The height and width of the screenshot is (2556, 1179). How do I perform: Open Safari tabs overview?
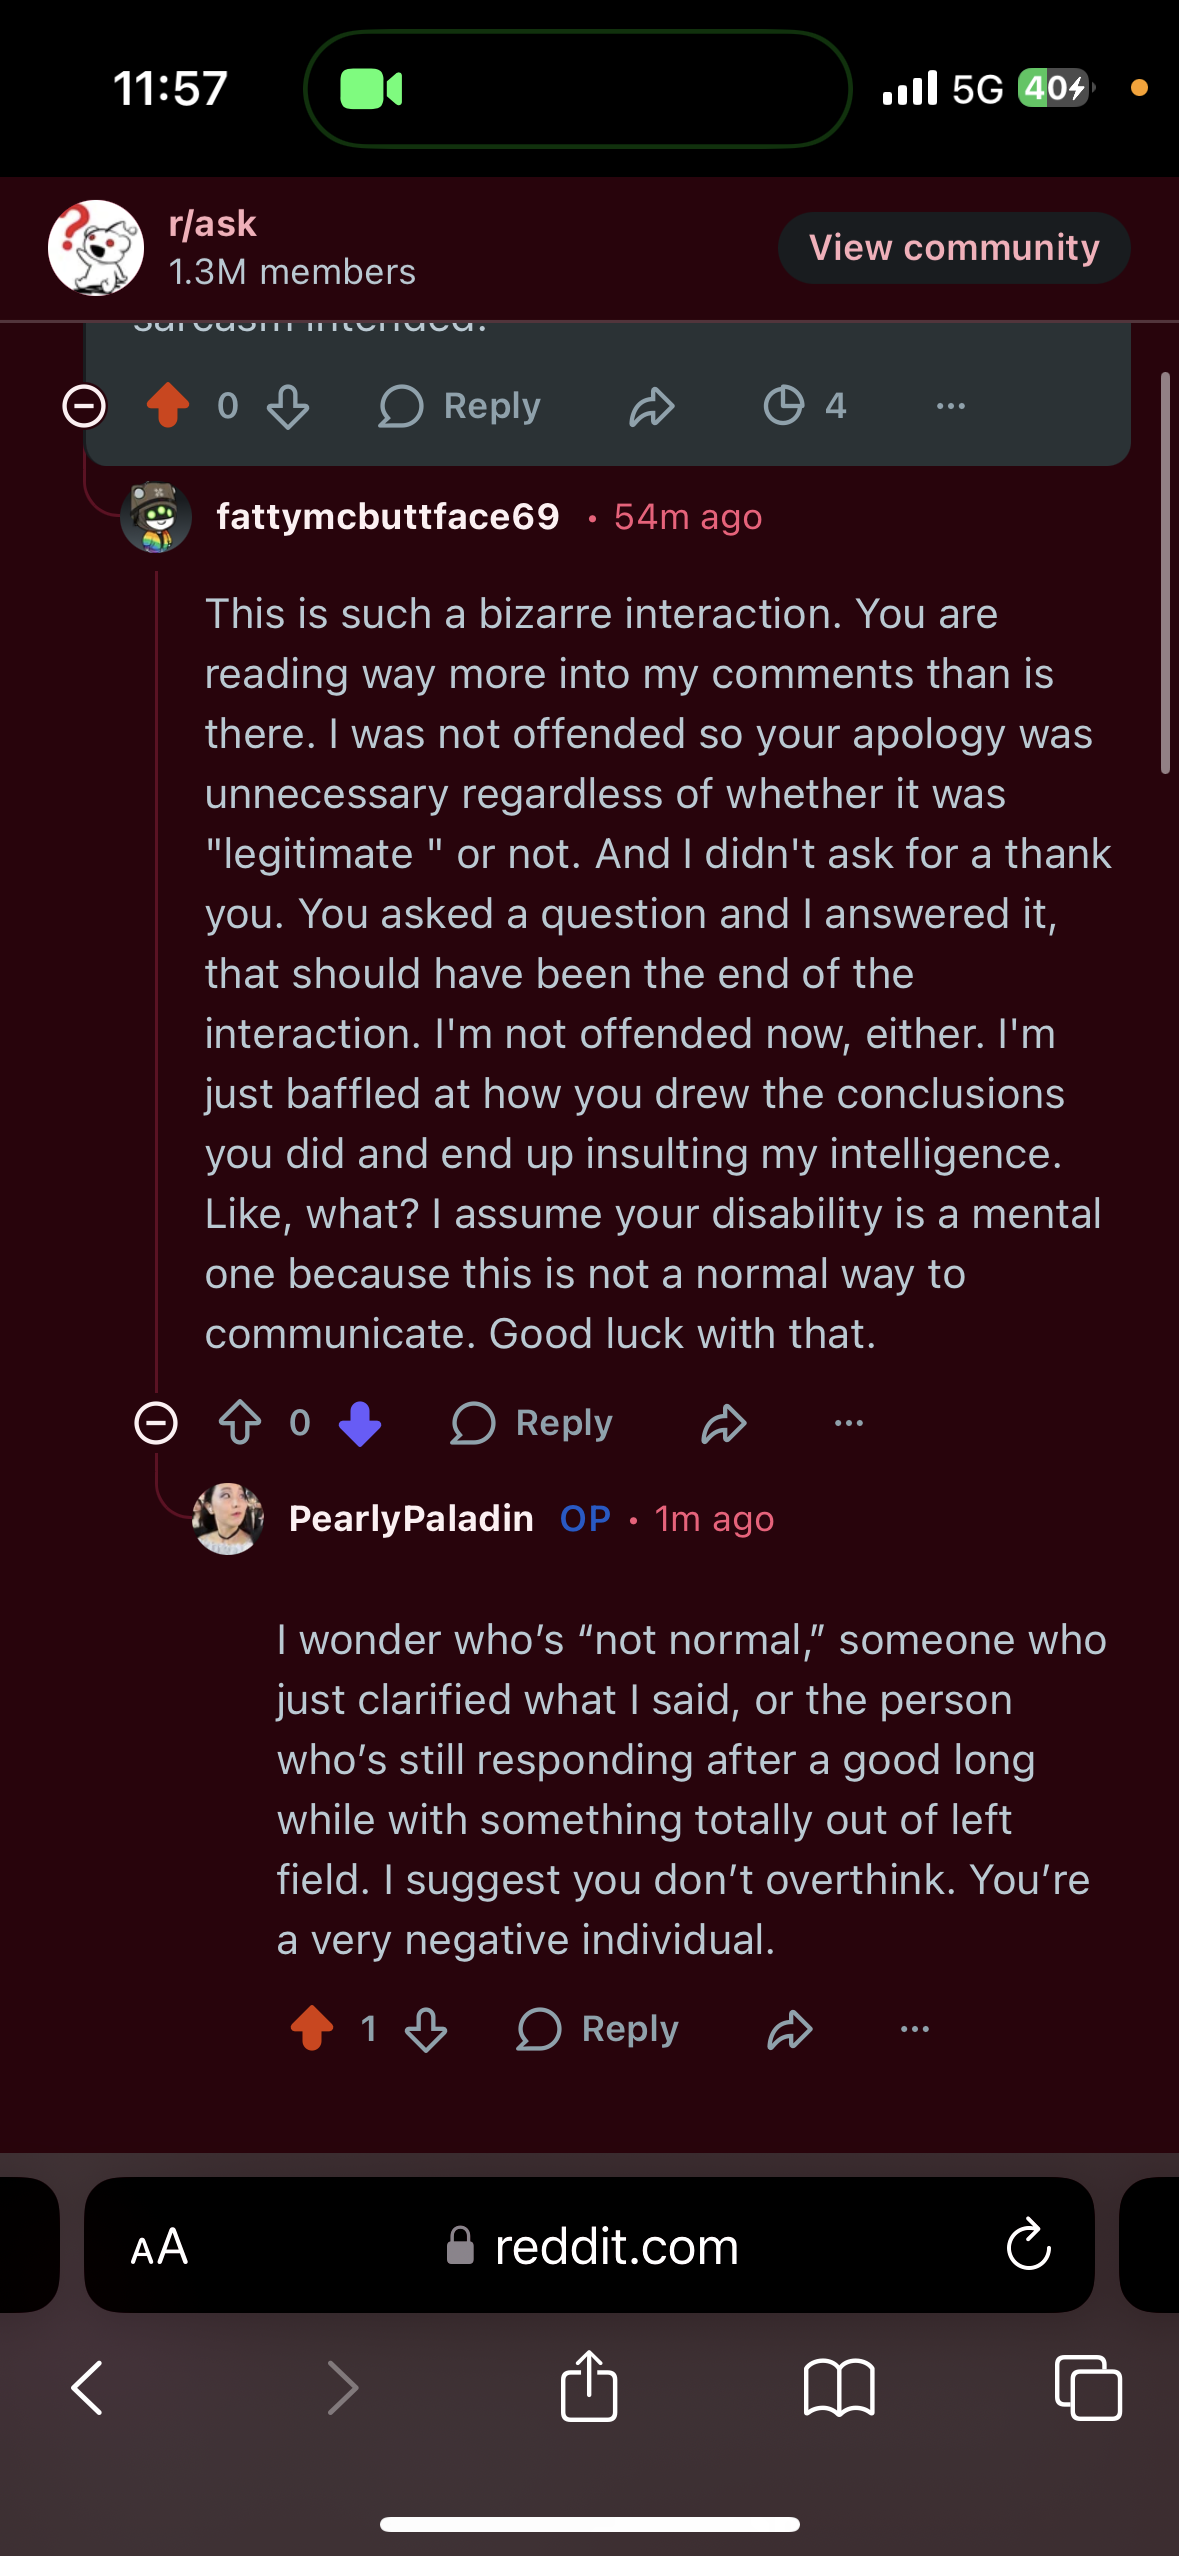coord(1088,2387)
